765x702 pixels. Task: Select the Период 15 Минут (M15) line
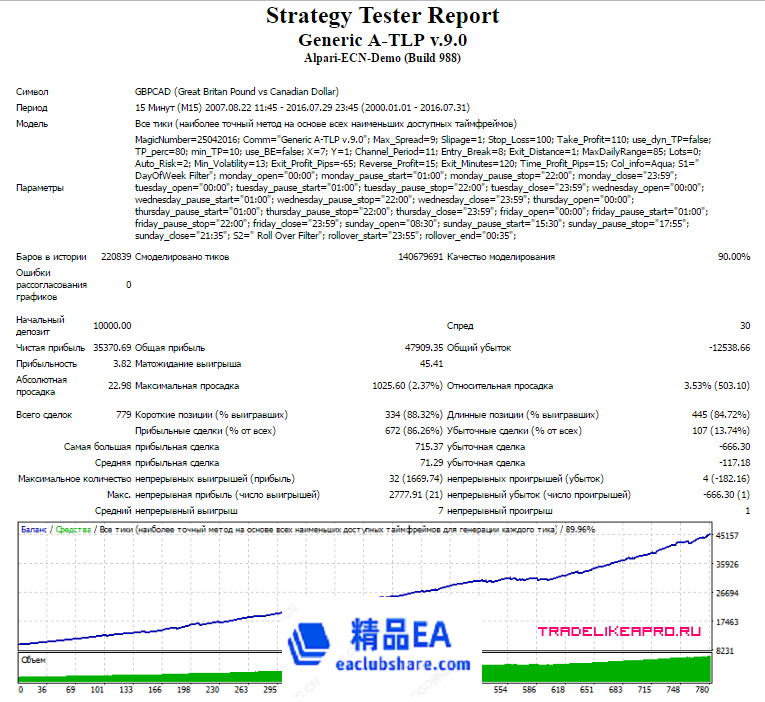(302, 108)
